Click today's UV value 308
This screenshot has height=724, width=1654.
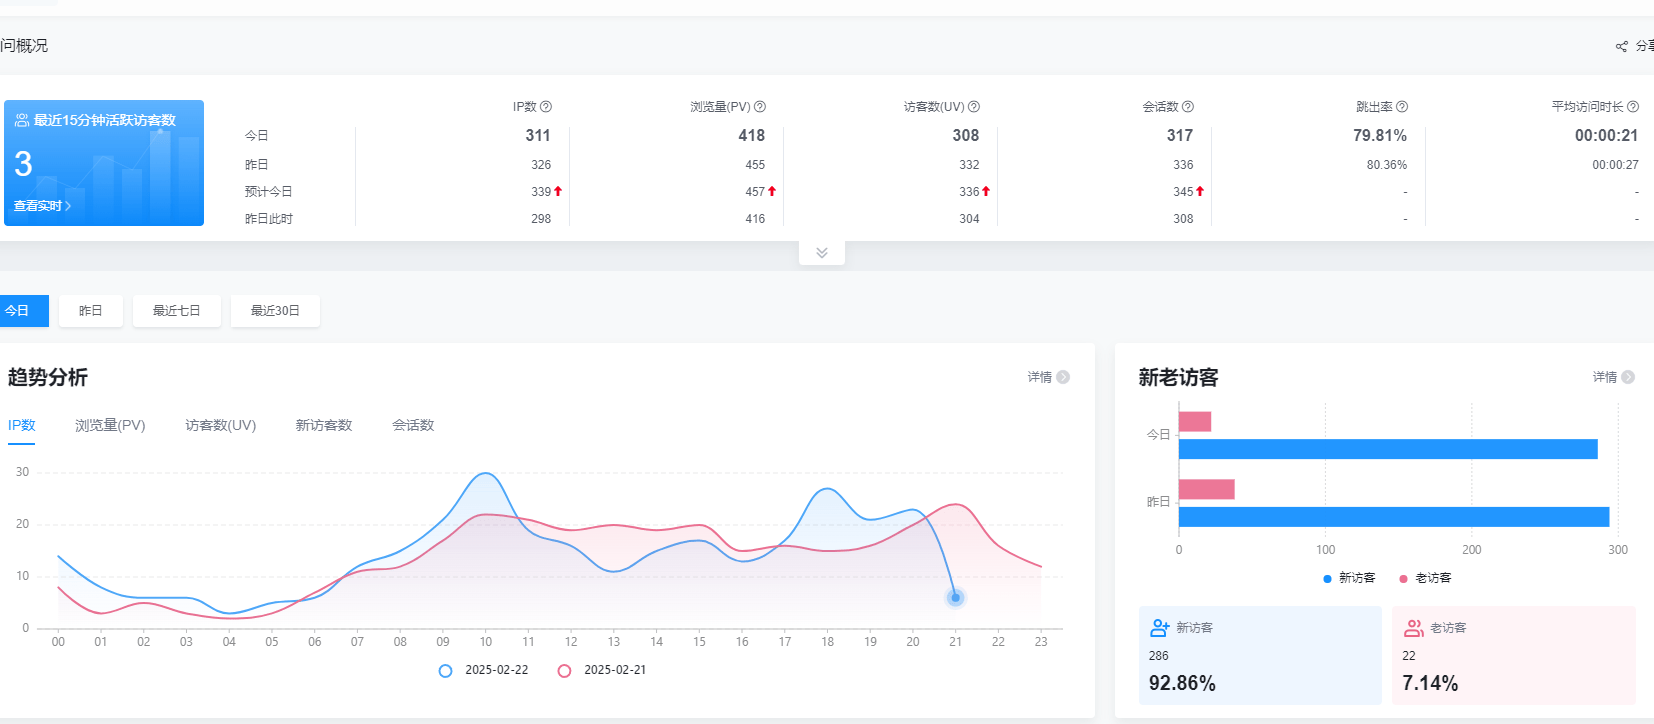(x=966, y=136)
